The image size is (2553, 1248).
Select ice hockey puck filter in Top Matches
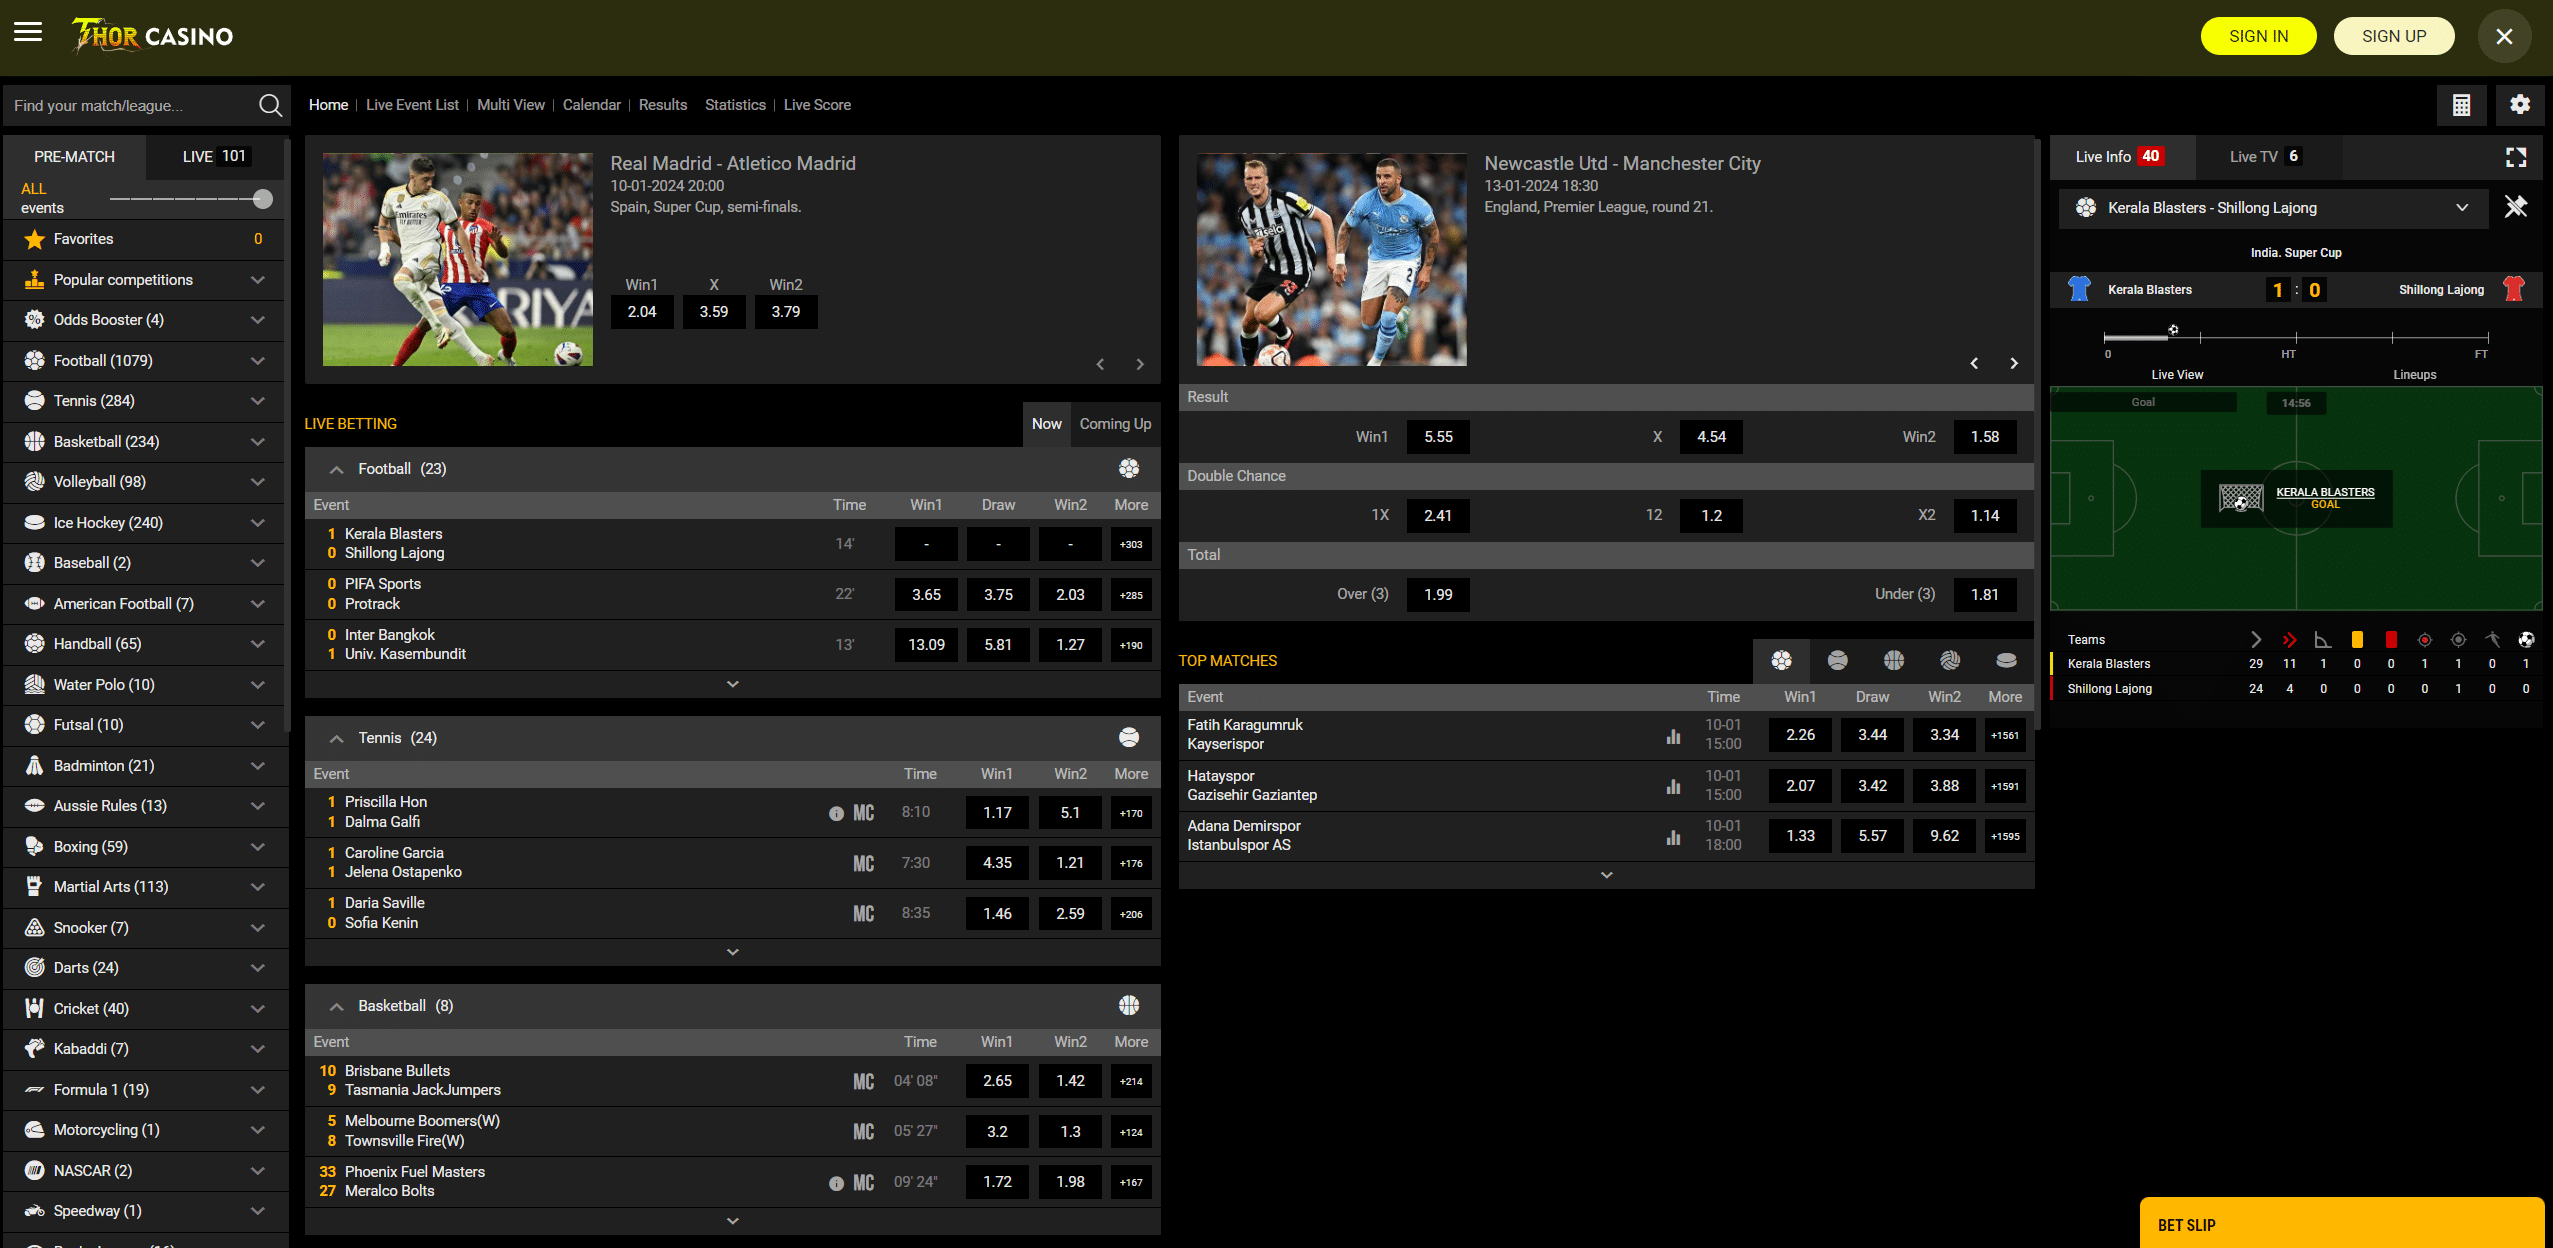[x=2005, y=661]
